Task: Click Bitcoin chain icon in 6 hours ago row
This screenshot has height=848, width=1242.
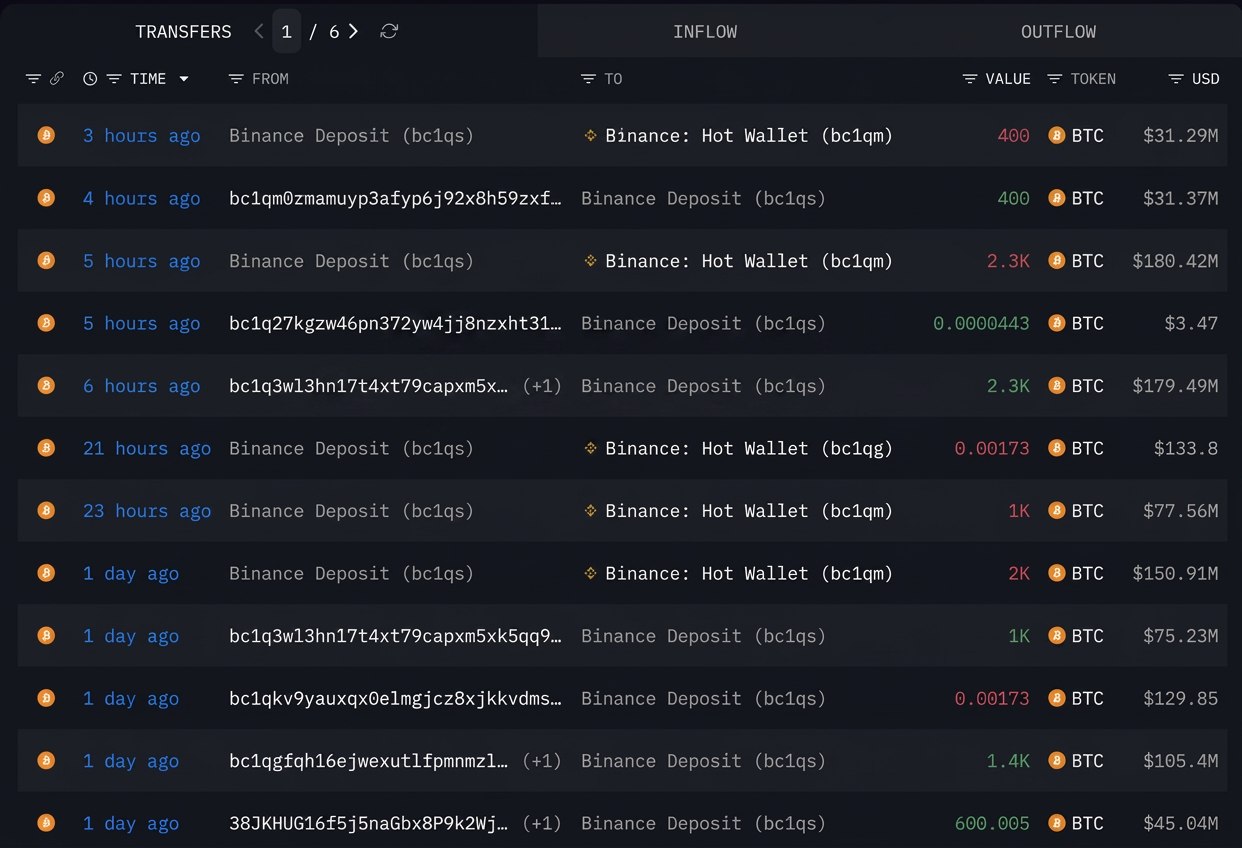Action: pyautogui.click(x=46, y=385)
